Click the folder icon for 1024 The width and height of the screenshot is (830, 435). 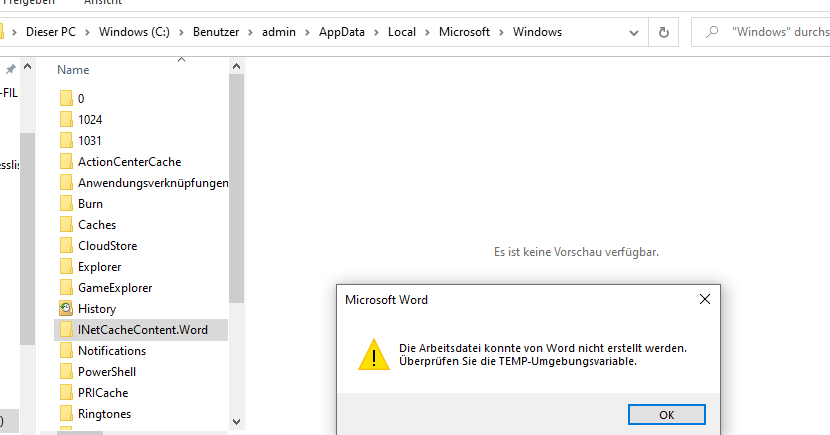click(x=66, y=119)
